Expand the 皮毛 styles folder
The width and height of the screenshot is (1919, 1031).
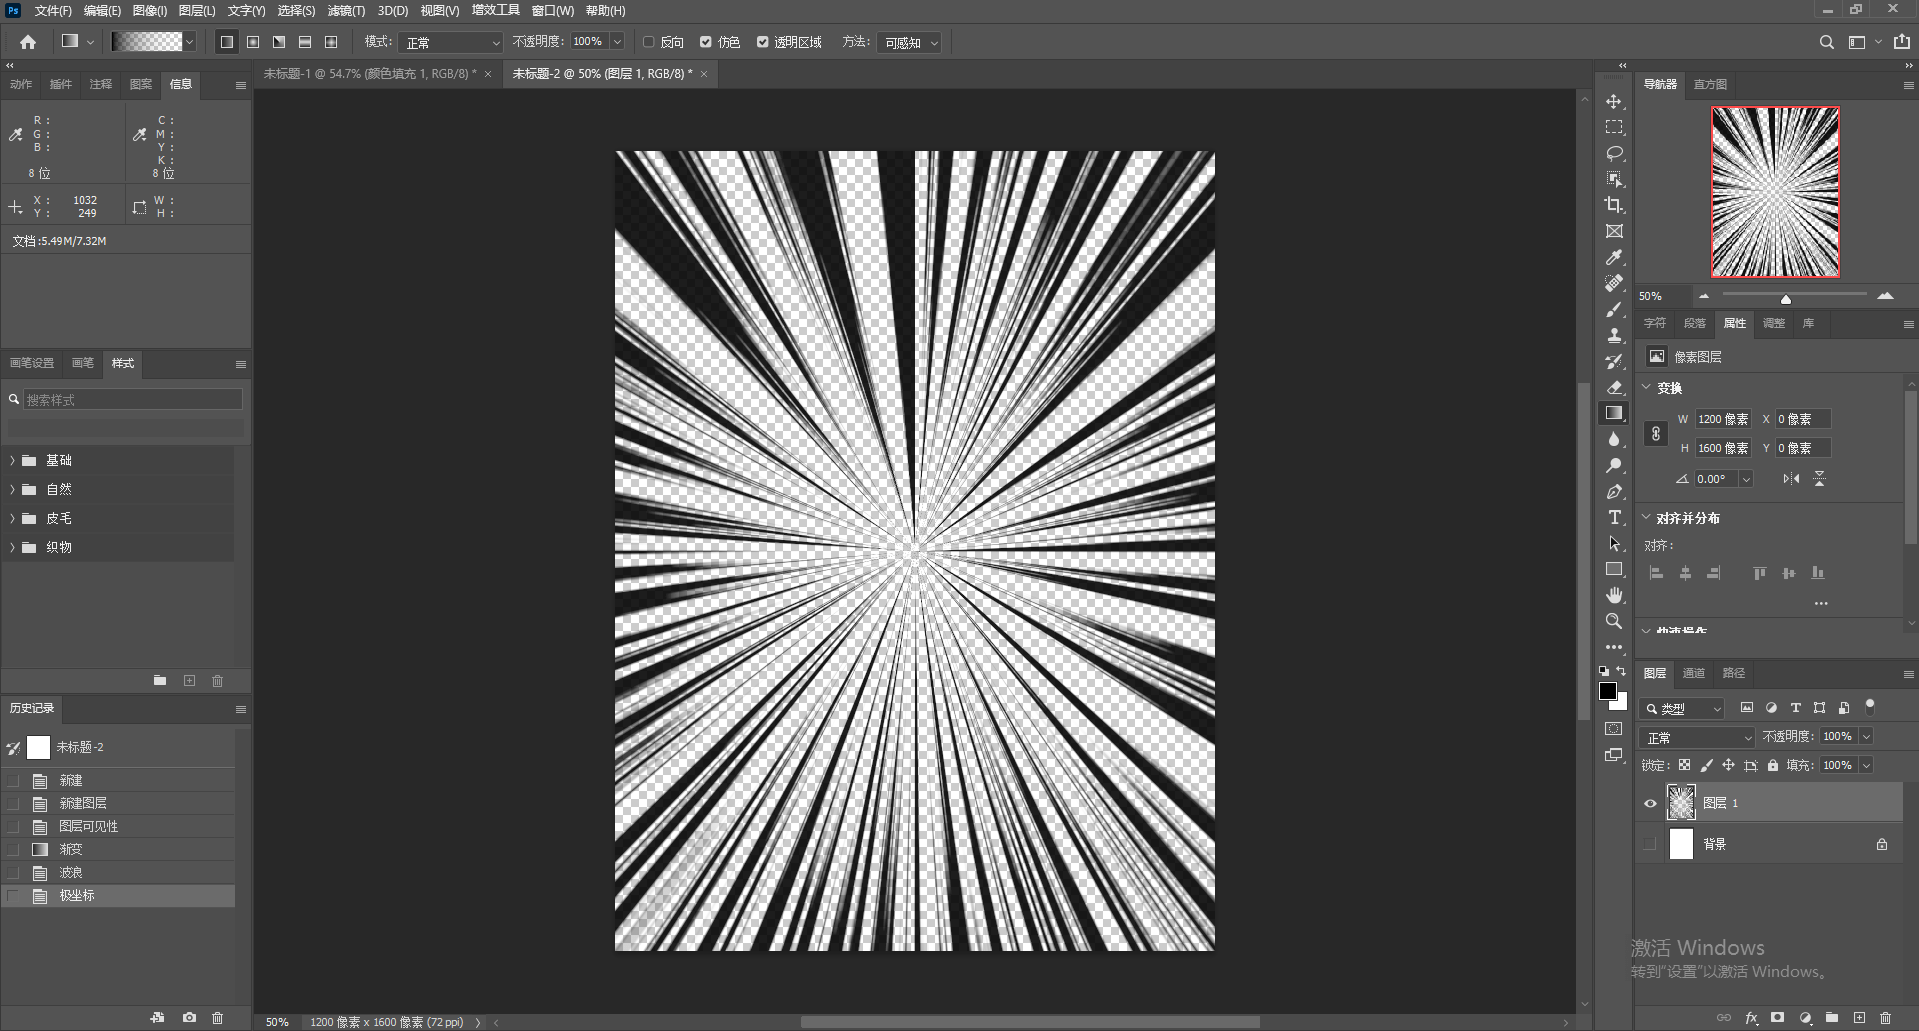point(12,518)
